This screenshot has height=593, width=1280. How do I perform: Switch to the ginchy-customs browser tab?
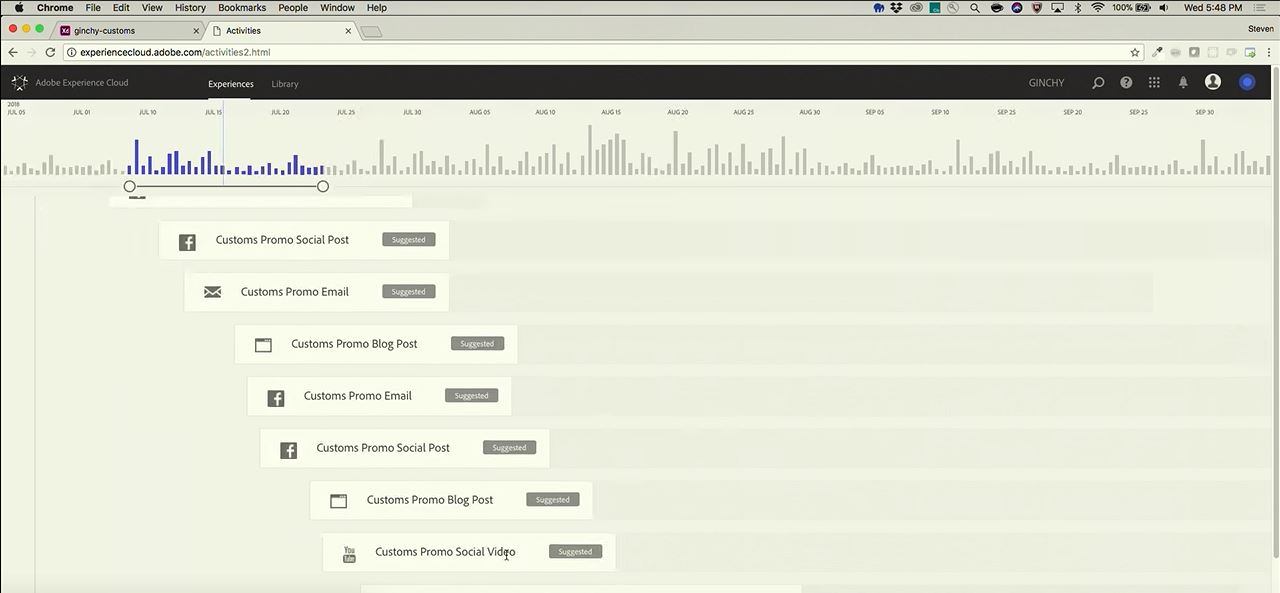(x=125, y=31)
